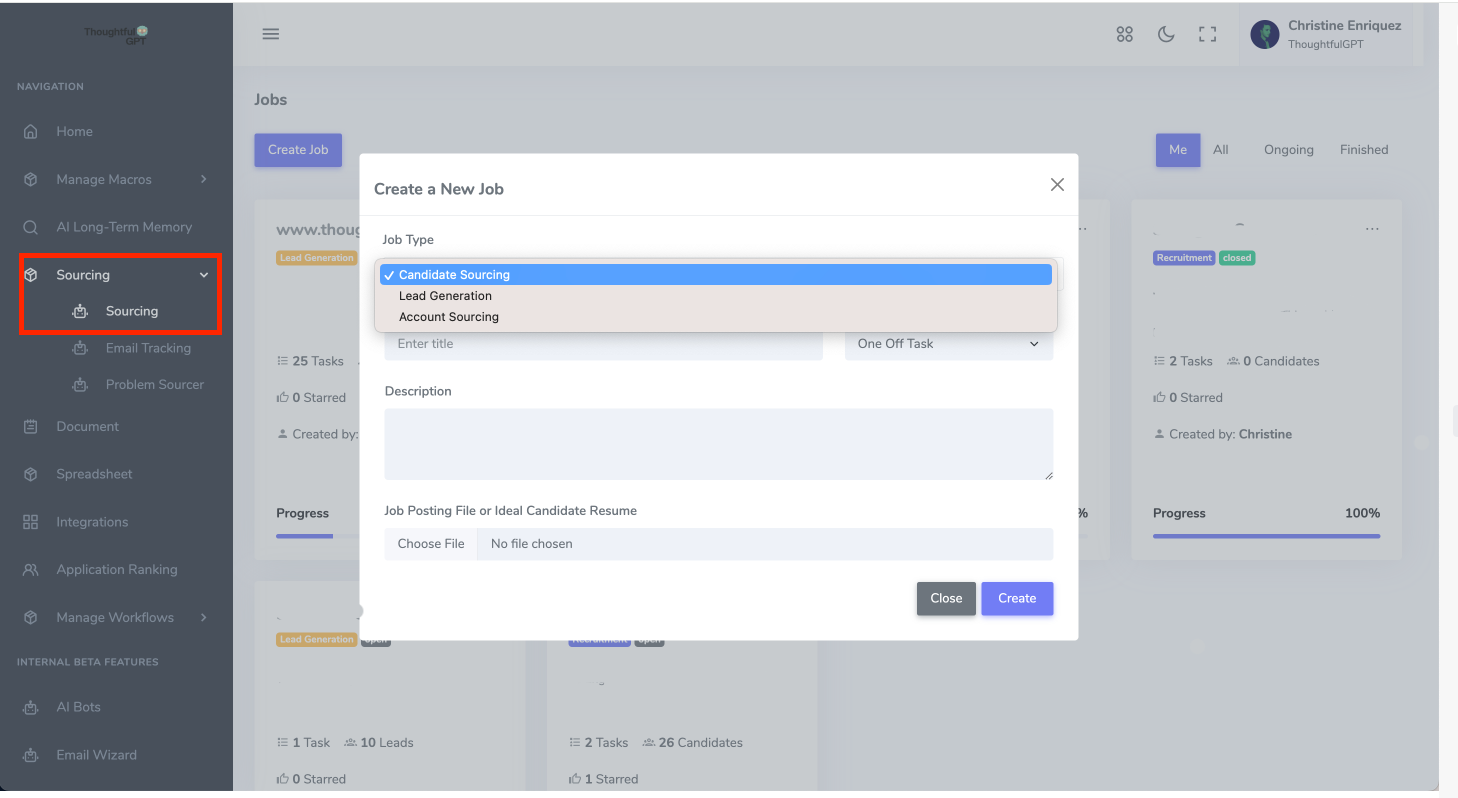
Task: Enter fullscreen using the brackets icon
Action: point(1207,35)
